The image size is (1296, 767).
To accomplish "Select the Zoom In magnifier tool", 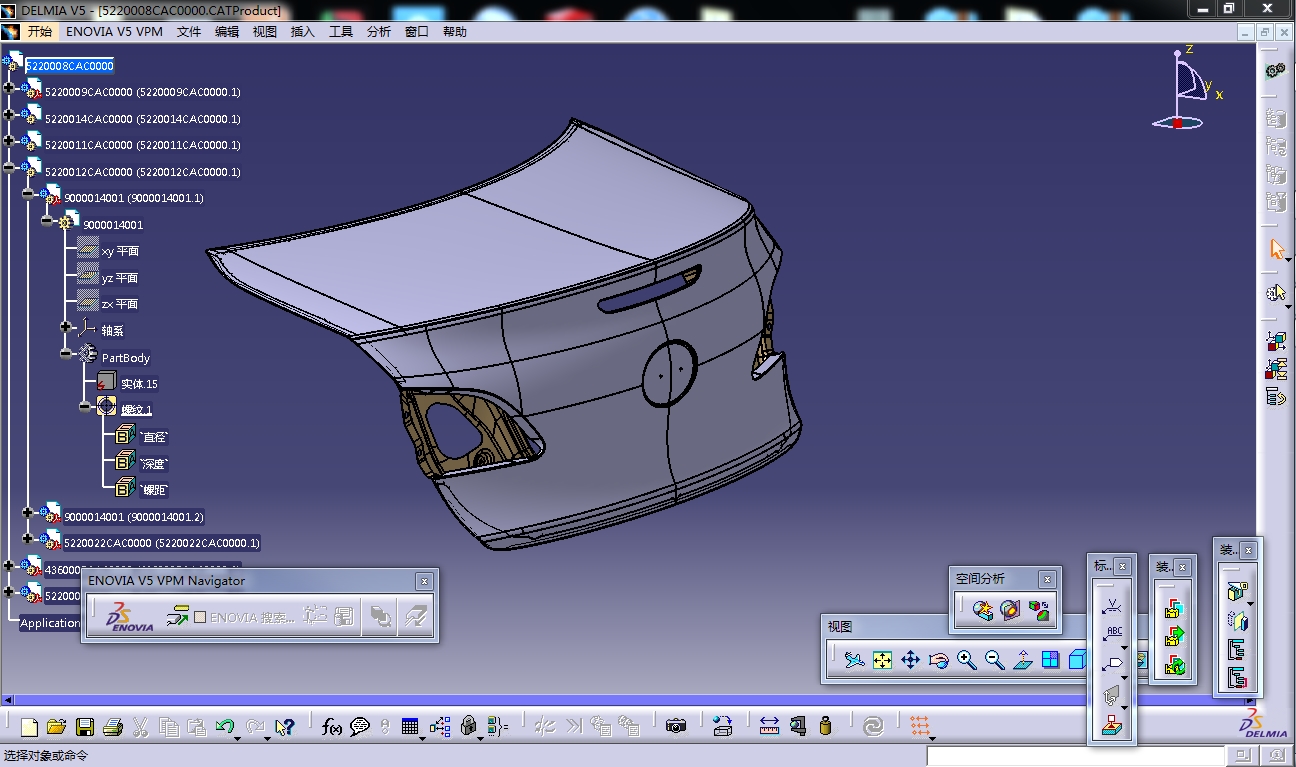I will (966, 660).
